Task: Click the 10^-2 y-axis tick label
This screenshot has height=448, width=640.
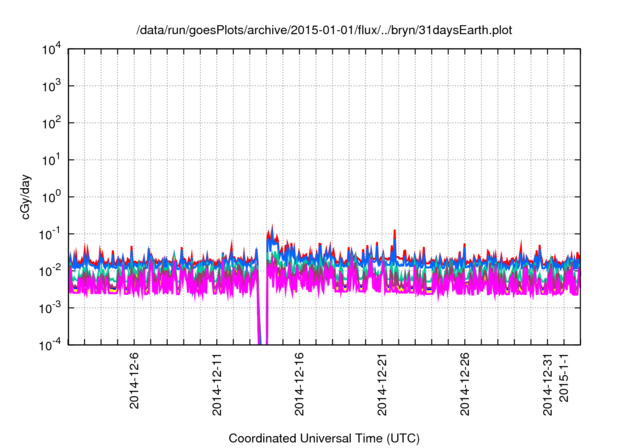Action: pos(51,270)
